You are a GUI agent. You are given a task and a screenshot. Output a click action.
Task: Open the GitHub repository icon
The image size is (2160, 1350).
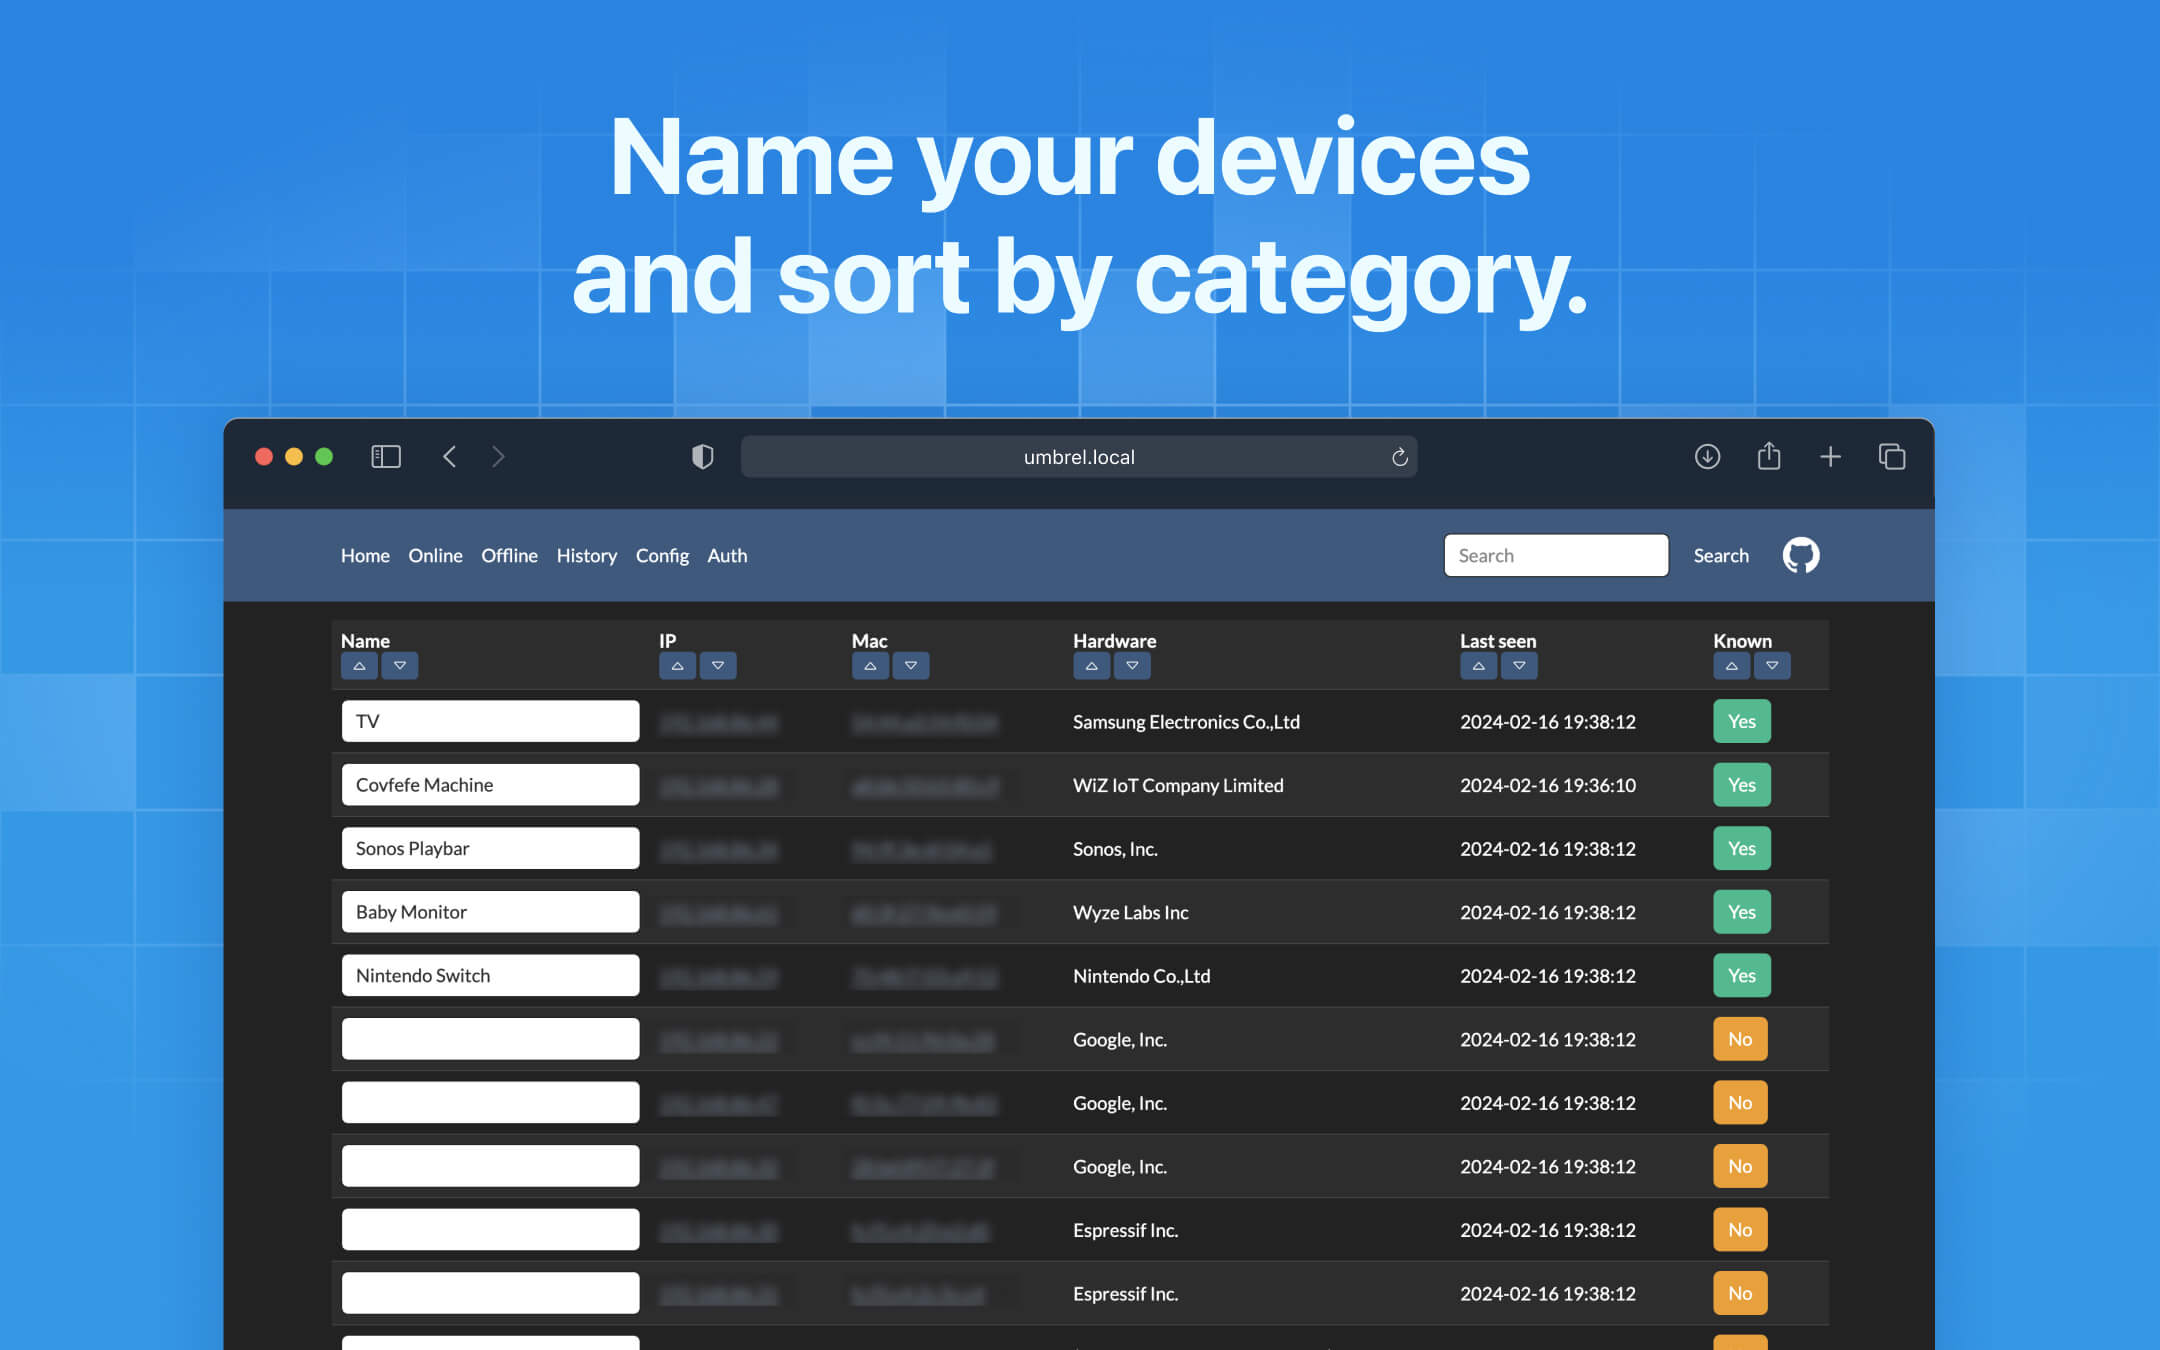[x=1800, y=555]
